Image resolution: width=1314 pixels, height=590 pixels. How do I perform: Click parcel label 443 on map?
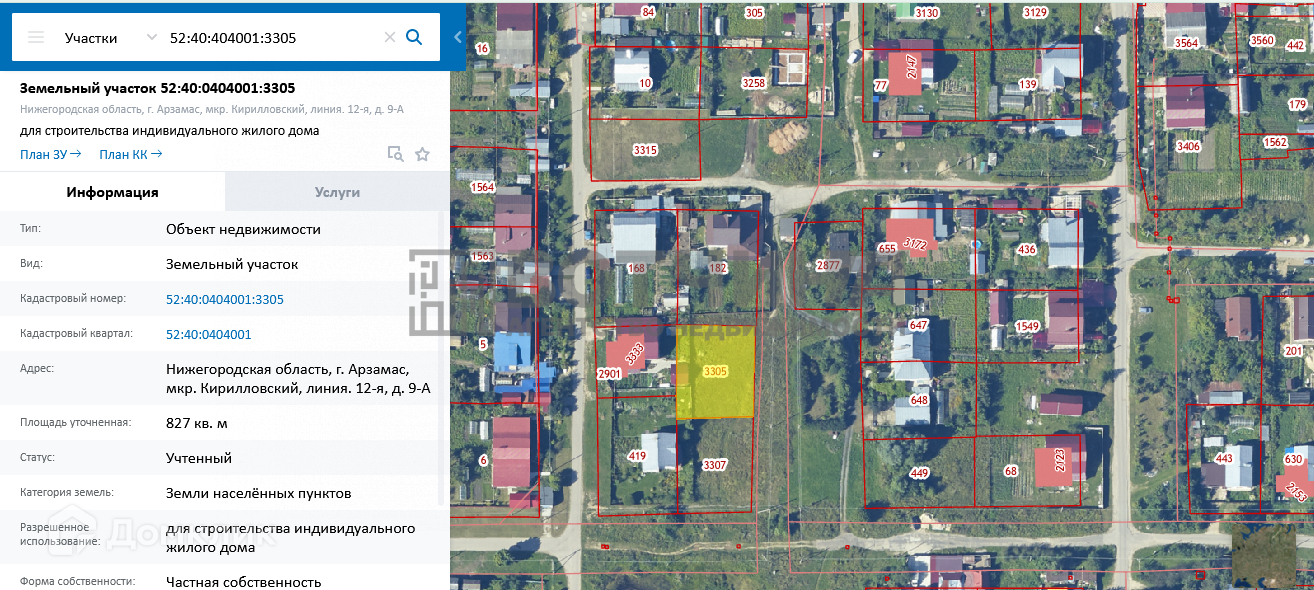pyautogui.click(x=1223, y=458)
